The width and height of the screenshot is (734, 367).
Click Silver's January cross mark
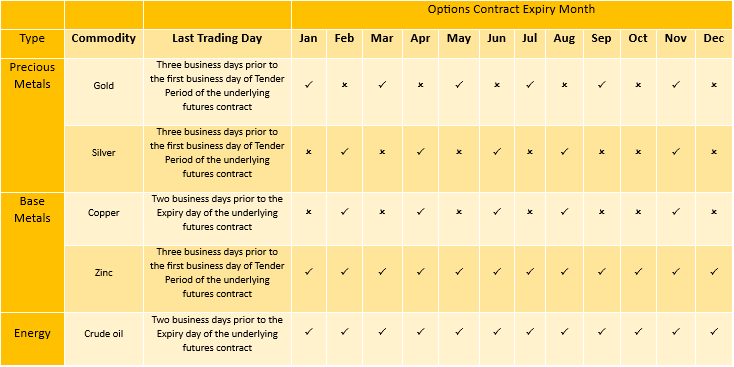[x=308, y=152]
